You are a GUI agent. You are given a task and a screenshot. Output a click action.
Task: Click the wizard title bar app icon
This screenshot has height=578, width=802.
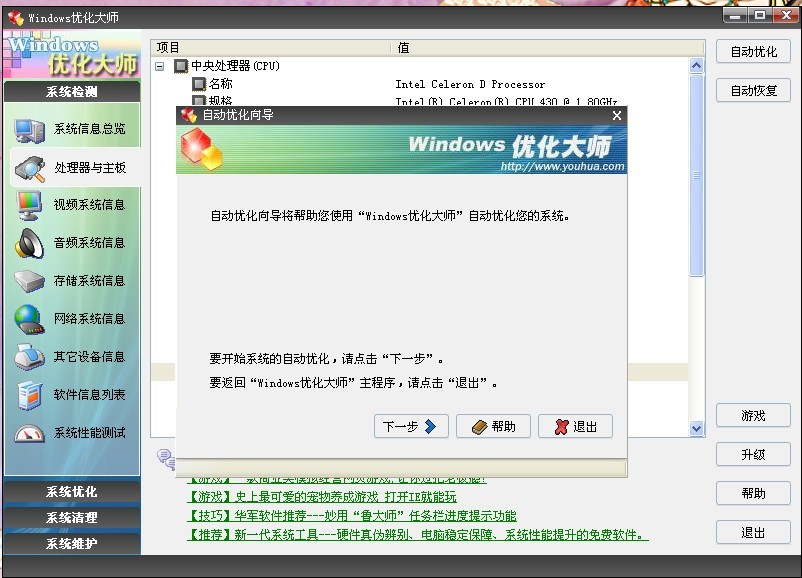point(189,115)
